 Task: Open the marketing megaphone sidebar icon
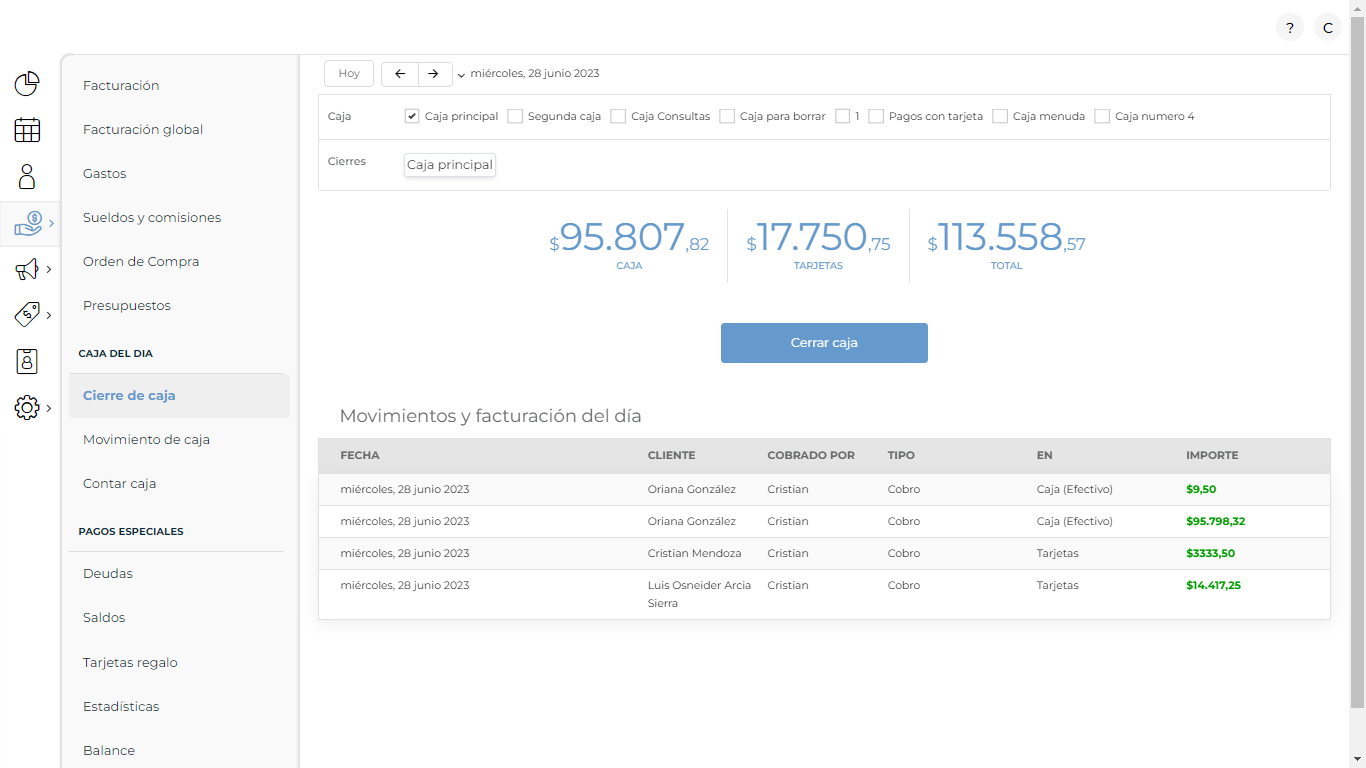pos(27,269)
